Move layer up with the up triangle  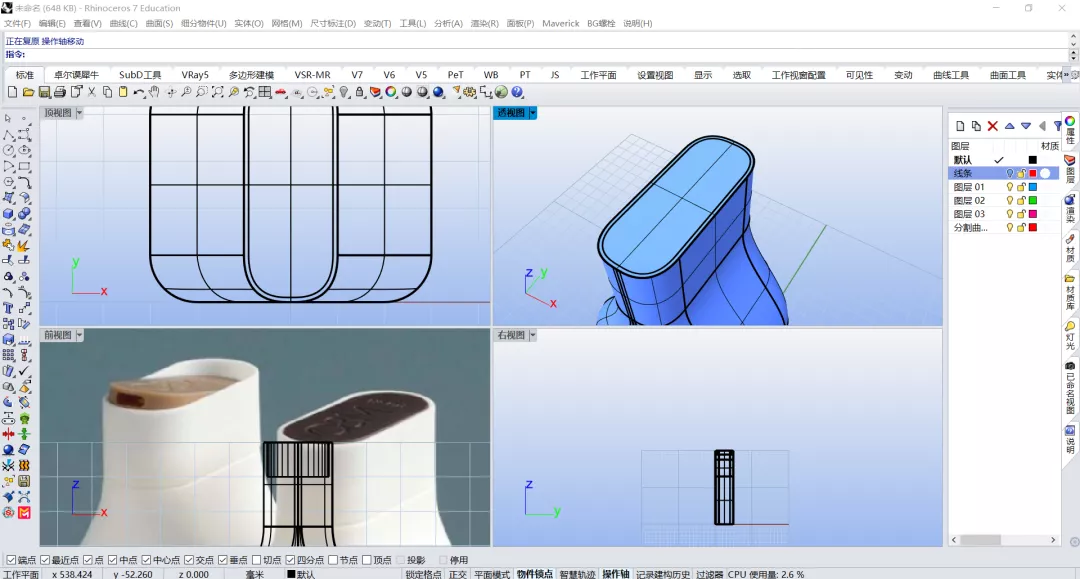tap(1009, 126)
